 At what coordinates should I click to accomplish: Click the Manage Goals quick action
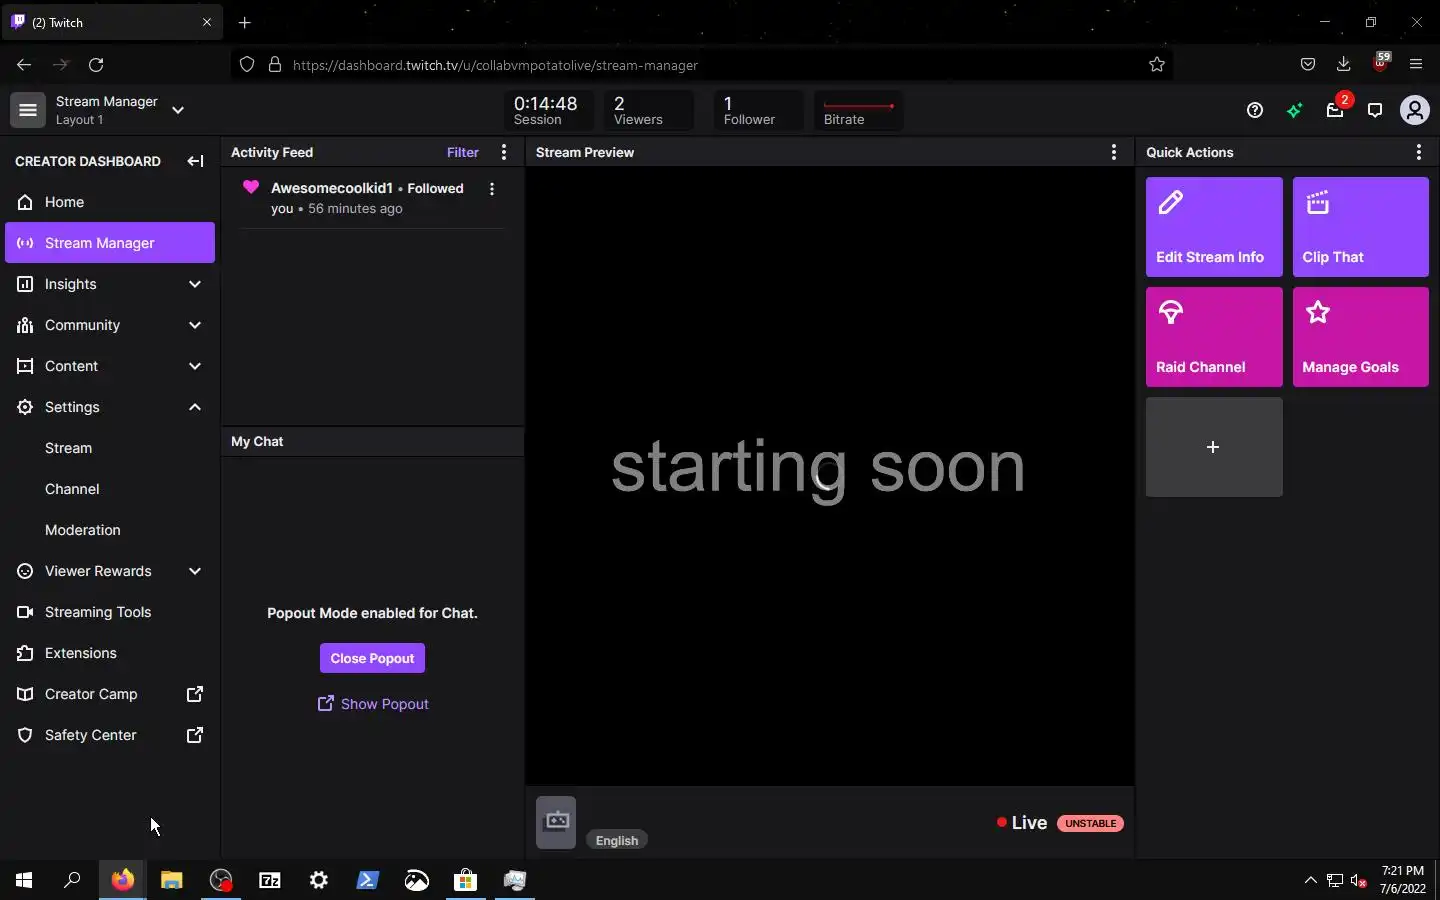[x=1360, y=337]
